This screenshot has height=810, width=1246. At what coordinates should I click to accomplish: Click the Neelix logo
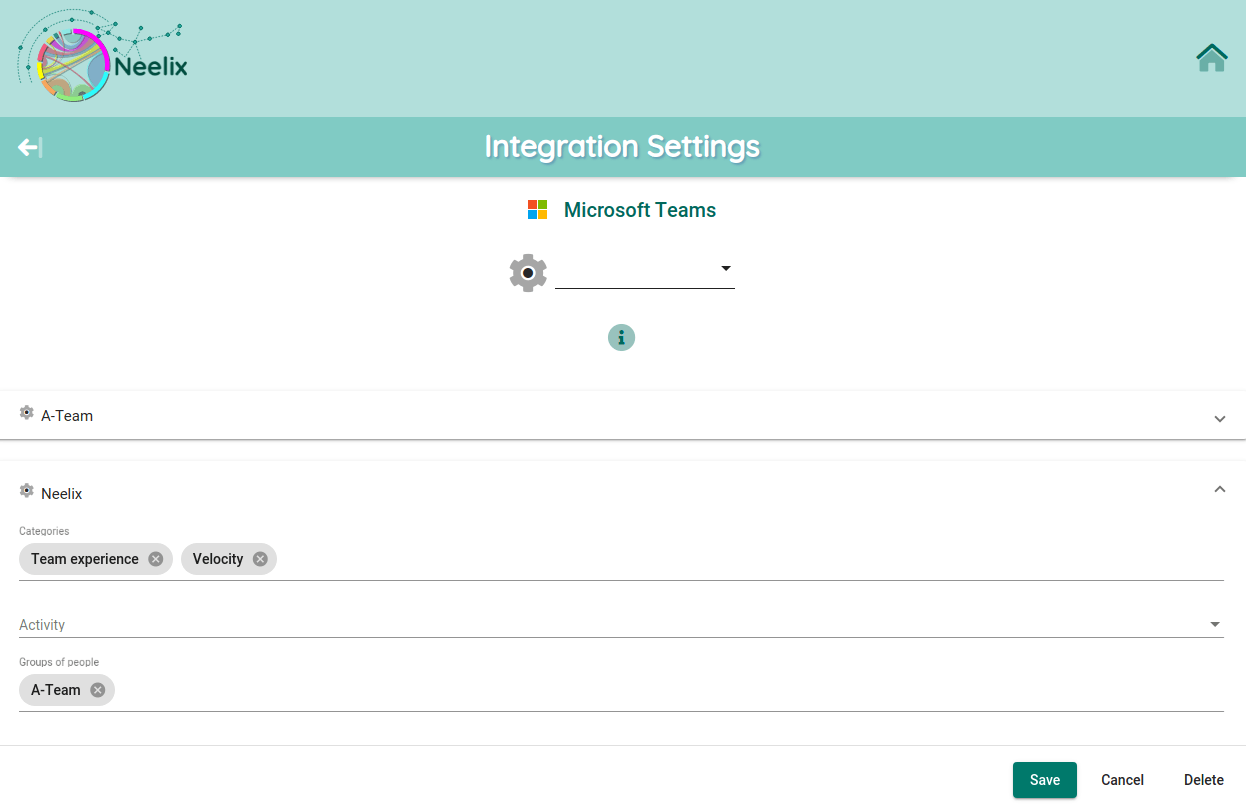tap(103, 57)
